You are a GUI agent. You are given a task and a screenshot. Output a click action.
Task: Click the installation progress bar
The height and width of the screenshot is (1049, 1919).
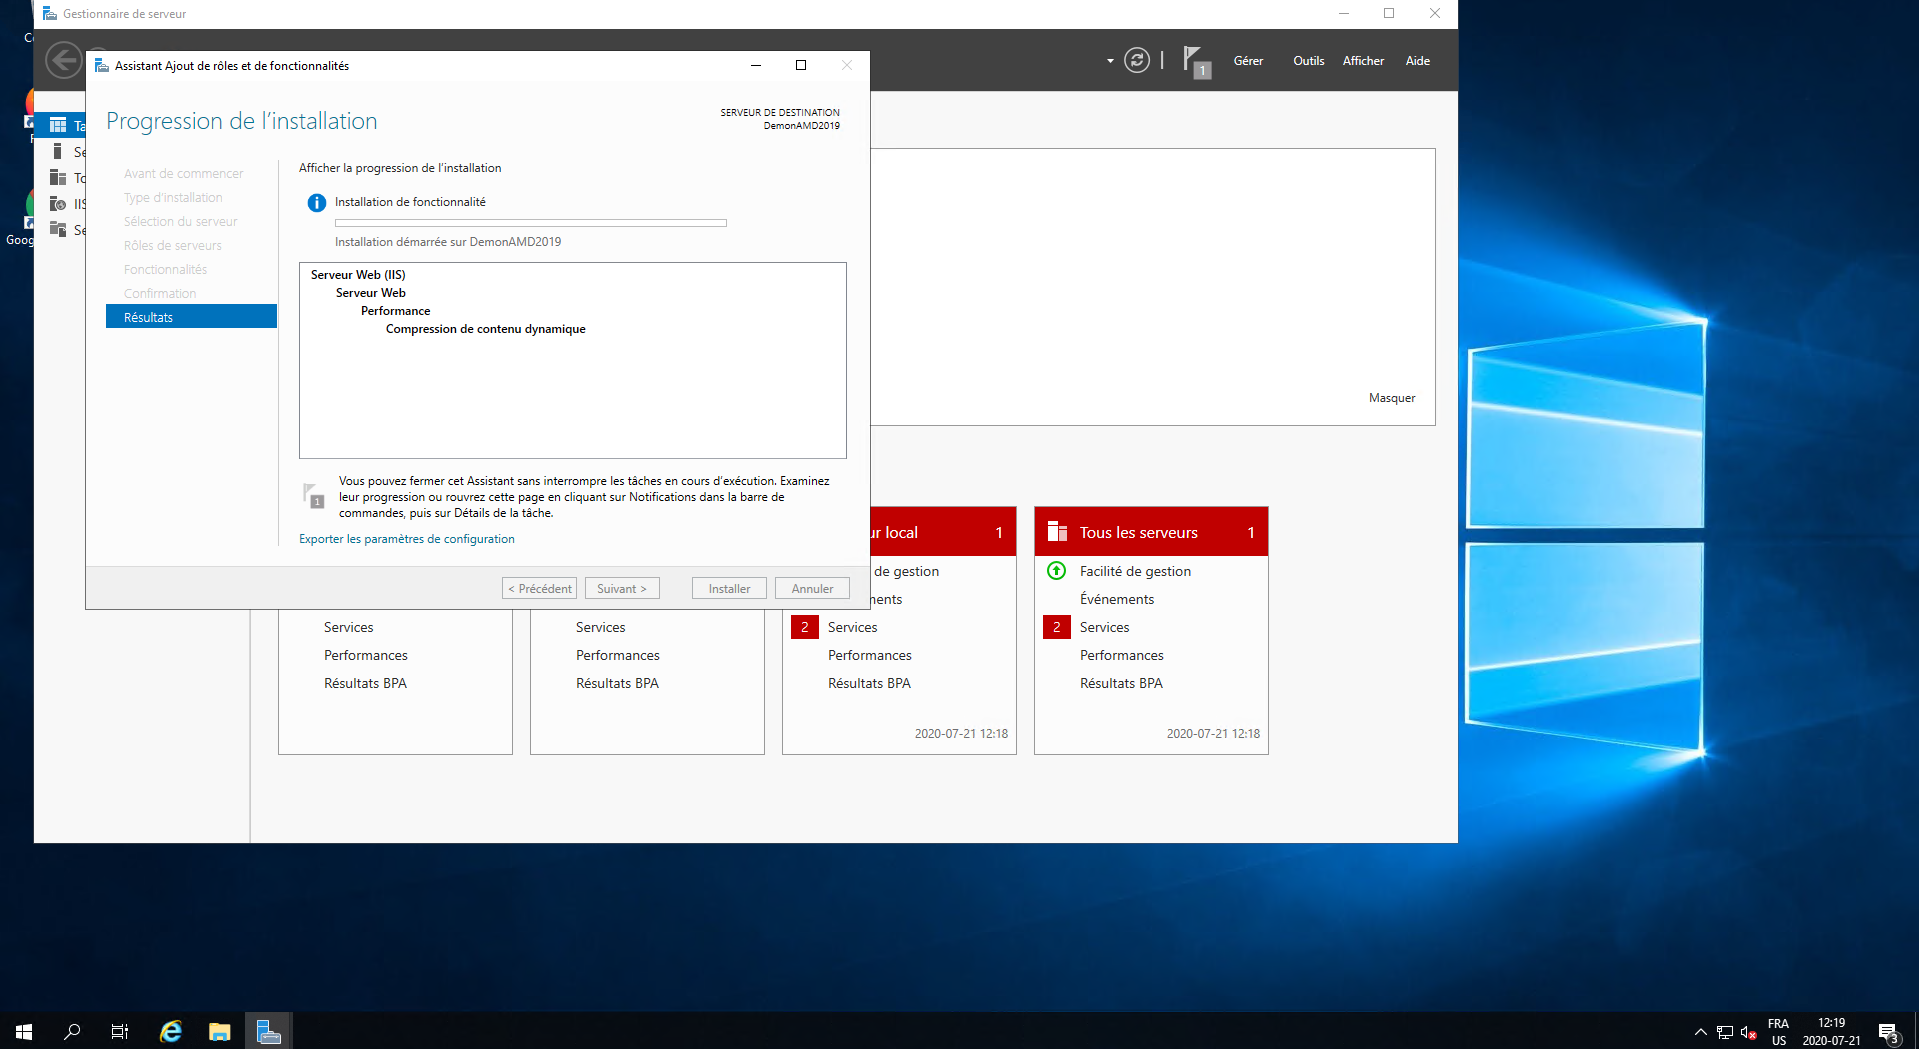click(530, 223)
